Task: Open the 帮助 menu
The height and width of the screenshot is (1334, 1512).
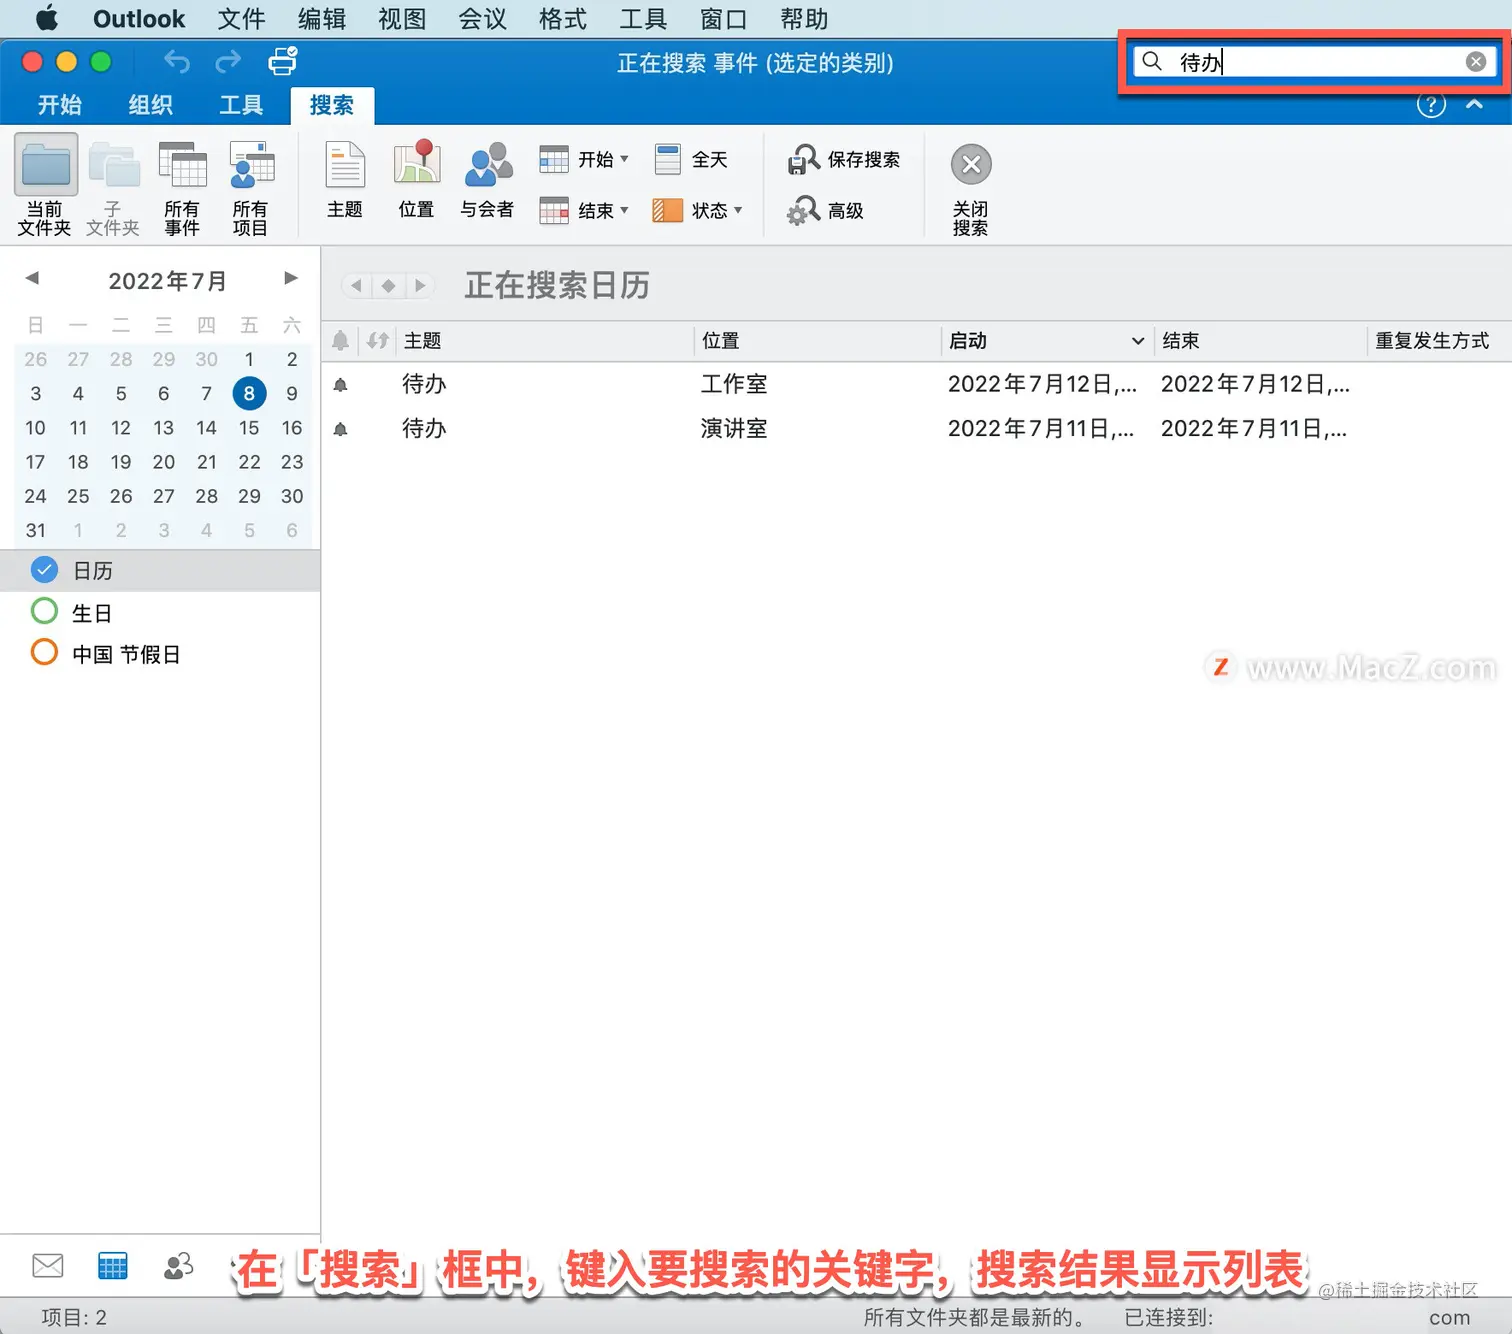Action: pyautogui.click(x=804, y=19)
